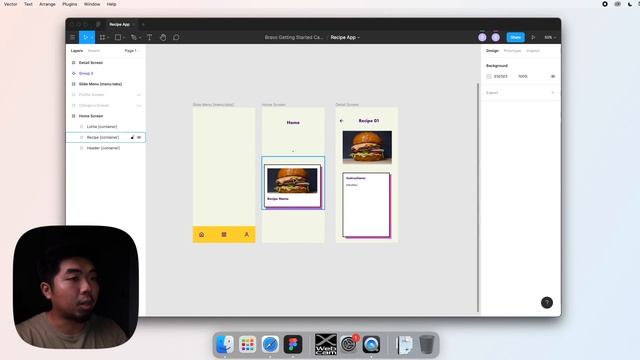Open Safari from the dock
The height and width of the screenshot is (360, 640).
(270, 344)
